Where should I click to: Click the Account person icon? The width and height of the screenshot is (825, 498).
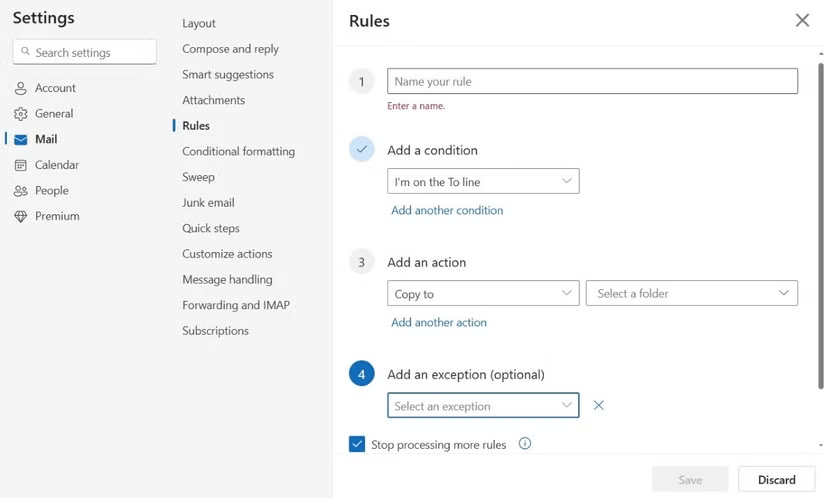pyautogui.click(x=21, y=88)
